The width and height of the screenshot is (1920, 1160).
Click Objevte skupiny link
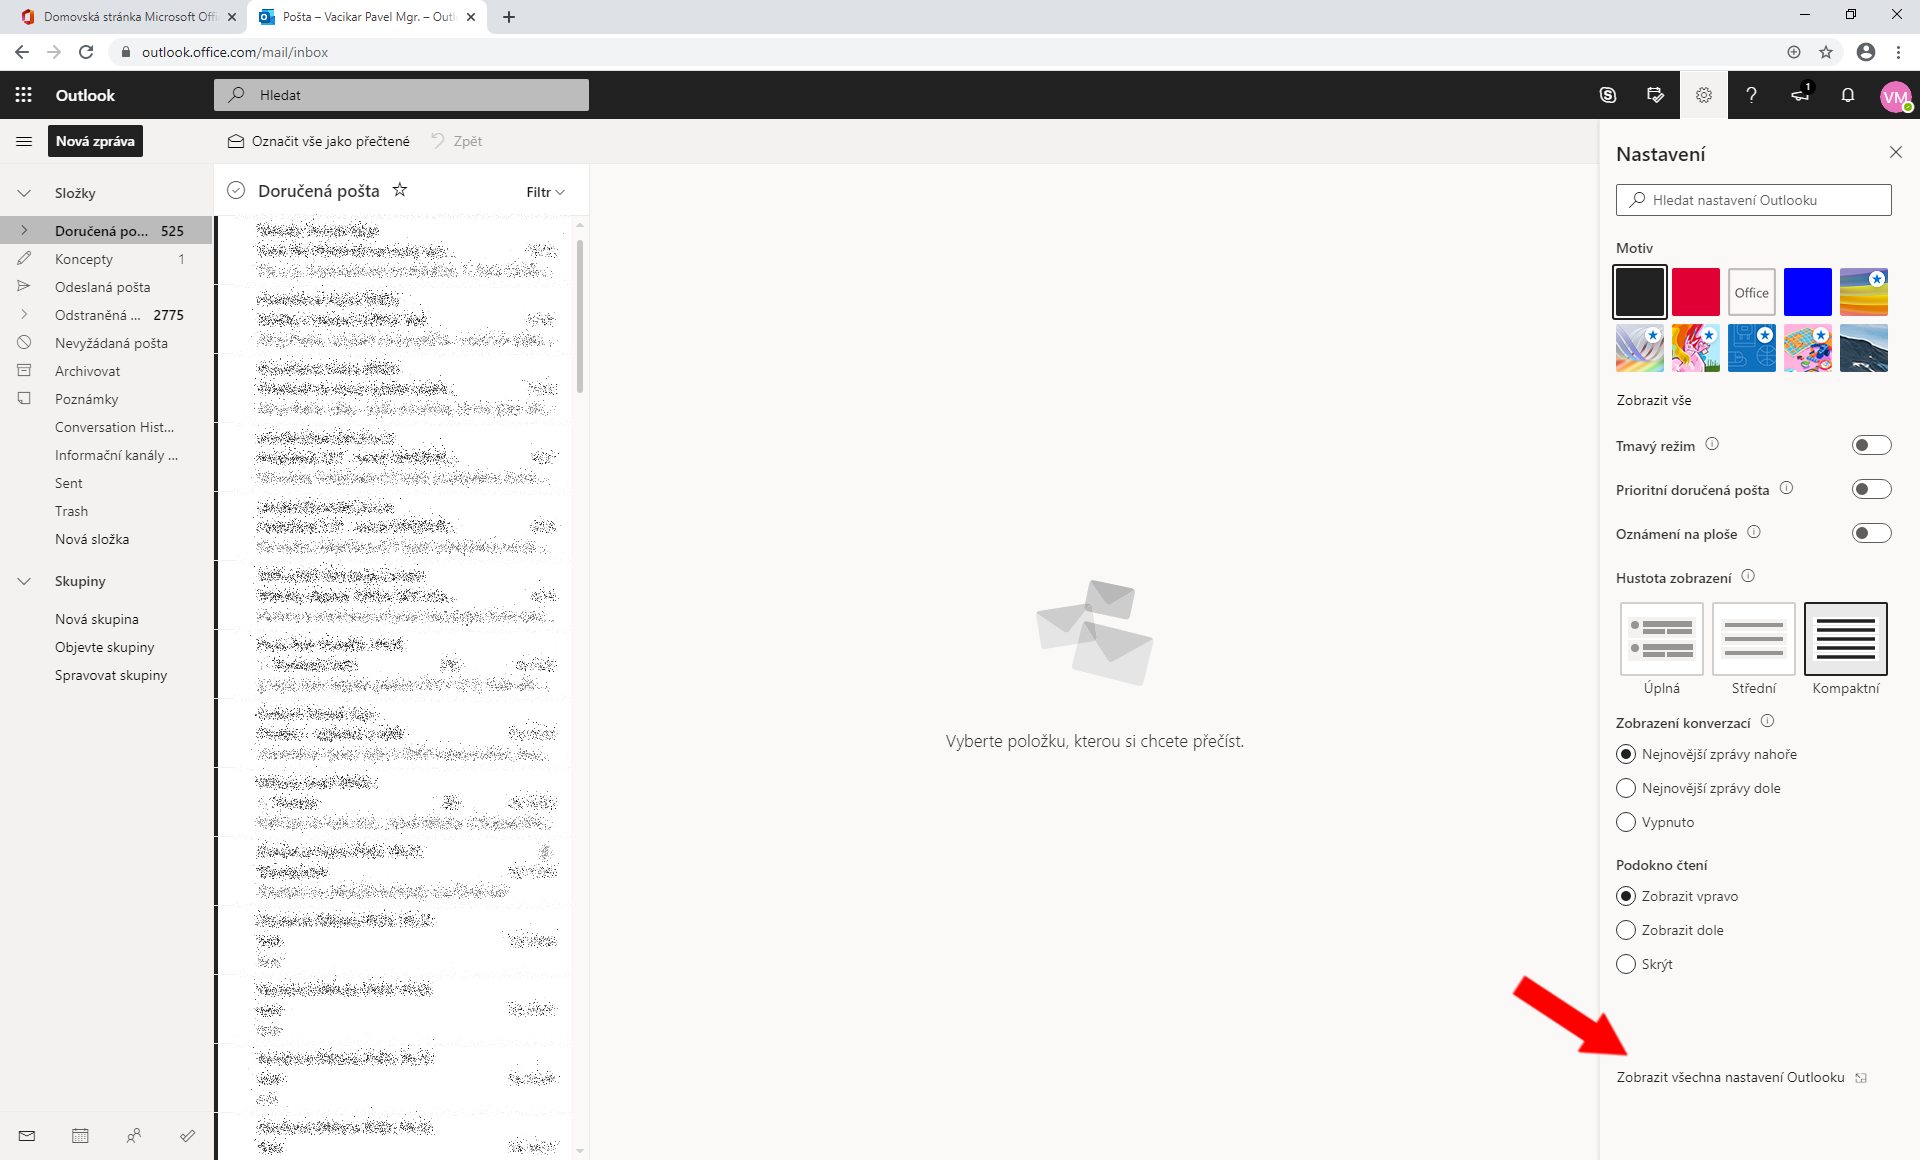pos(104,647)
